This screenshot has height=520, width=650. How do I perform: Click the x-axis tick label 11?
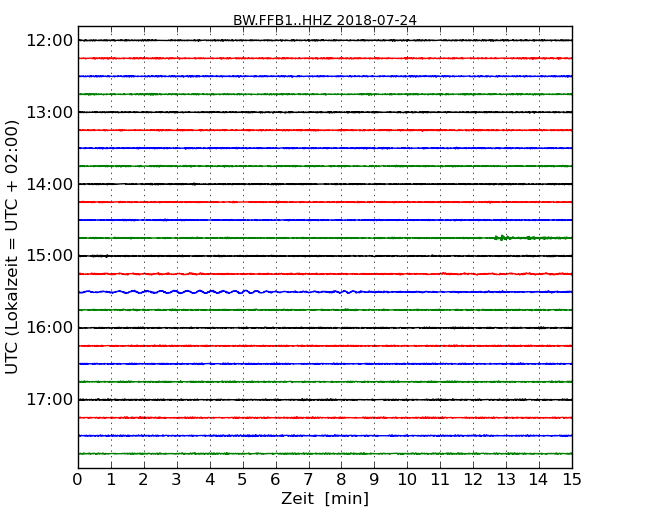440,480
